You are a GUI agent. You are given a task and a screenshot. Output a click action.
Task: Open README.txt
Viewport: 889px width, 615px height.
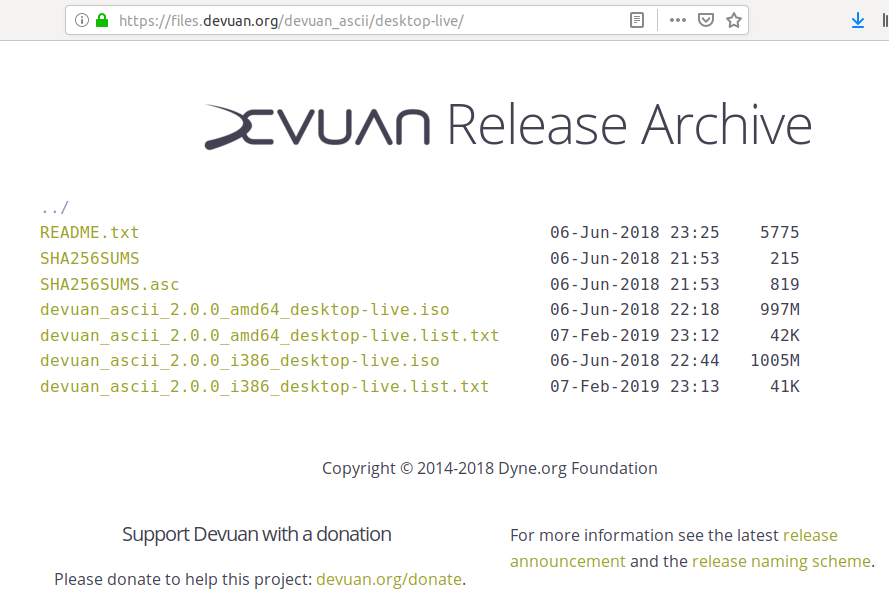tap(90, 232)
